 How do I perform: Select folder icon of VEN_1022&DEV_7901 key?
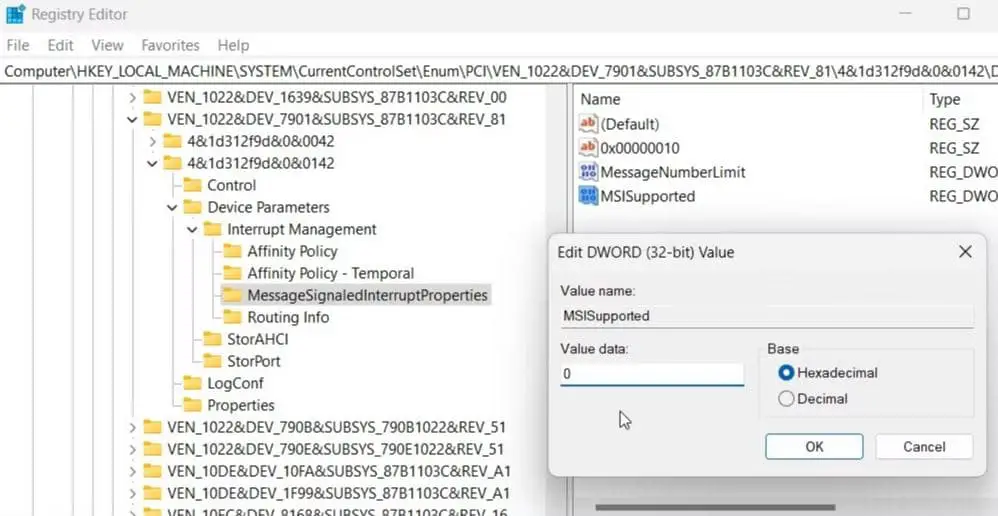[x=152, y=119]
